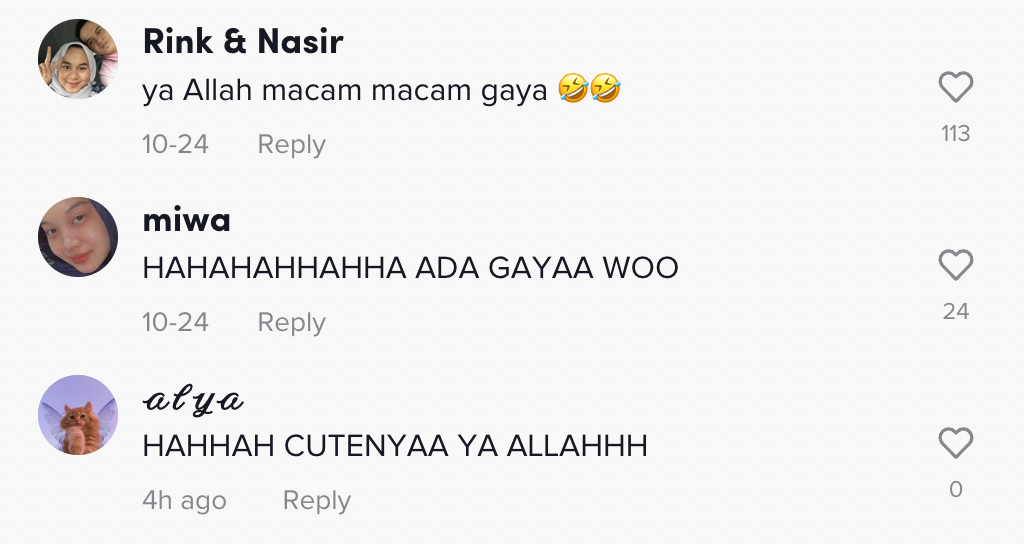Like the Rink & Nasir comment with the heart icon
This screenshot has width=1024, height=544.
tap(955, 87)
